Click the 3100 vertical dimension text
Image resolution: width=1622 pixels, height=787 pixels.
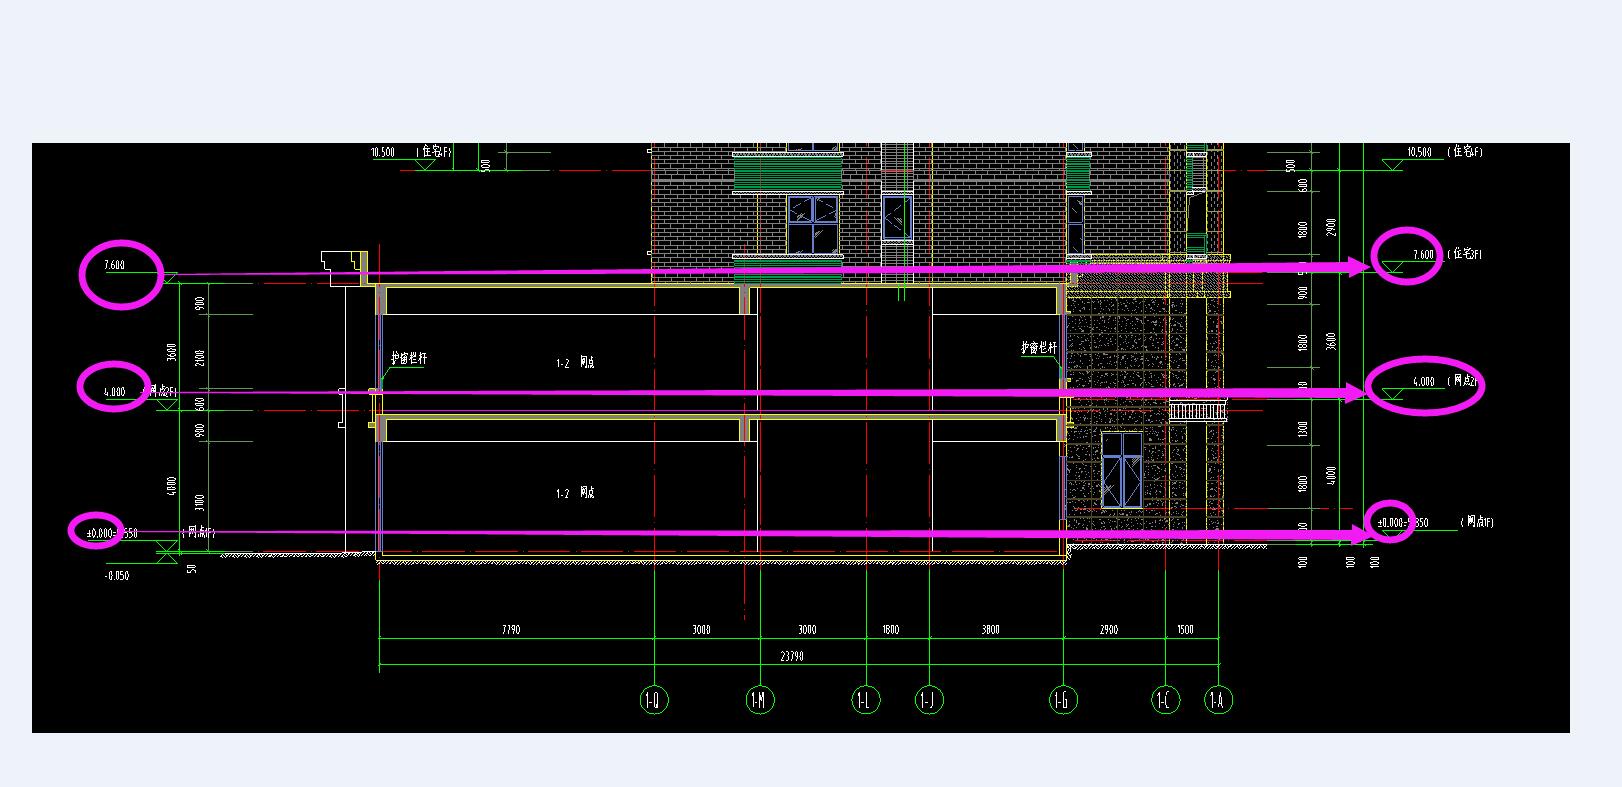tap(200, 503)
